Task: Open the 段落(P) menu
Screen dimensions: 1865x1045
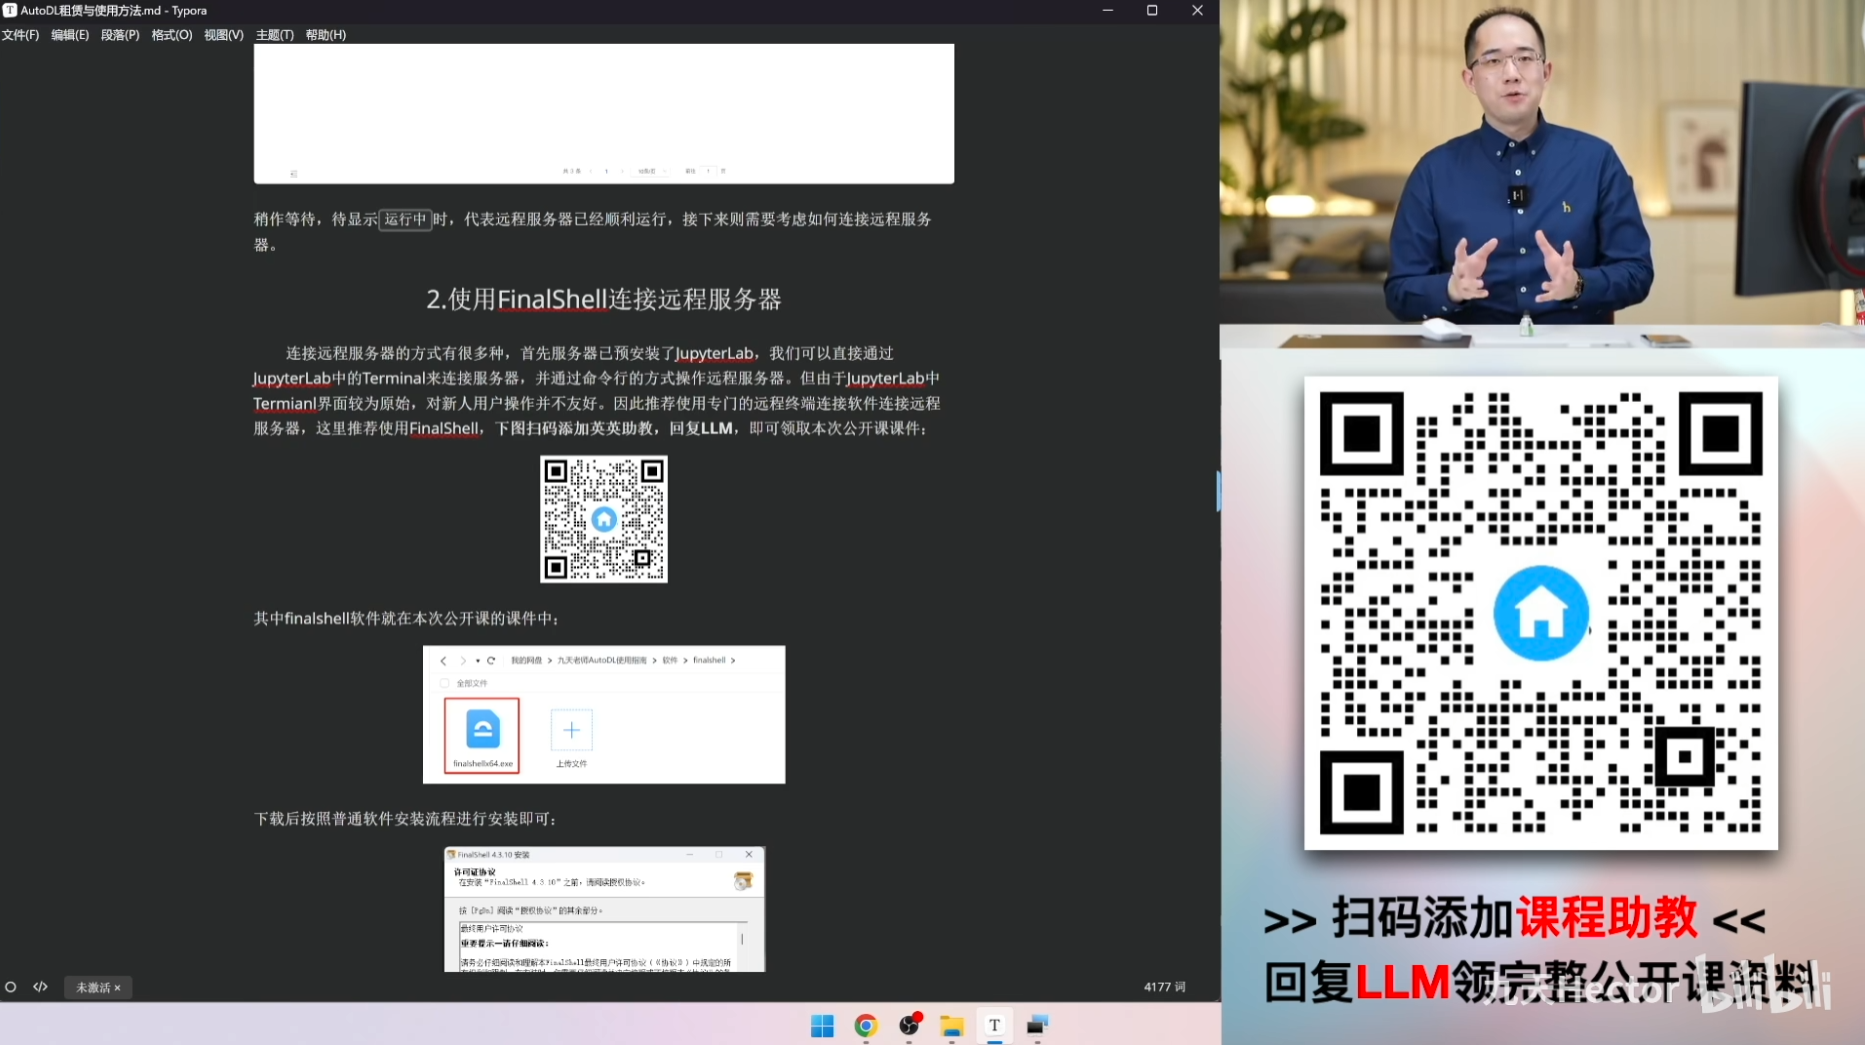Action: [120, 35]
